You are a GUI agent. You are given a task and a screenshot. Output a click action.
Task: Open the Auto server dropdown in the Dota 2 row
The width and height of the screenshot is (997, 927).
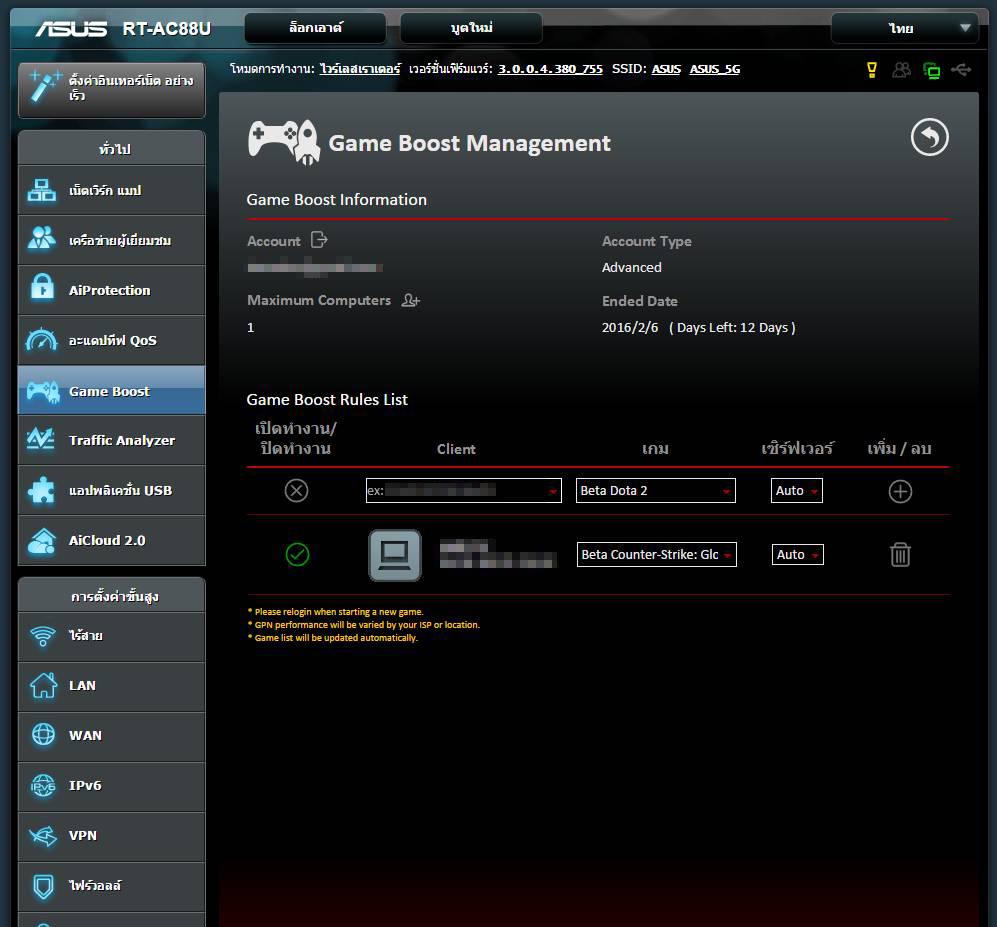coord(797,490)
